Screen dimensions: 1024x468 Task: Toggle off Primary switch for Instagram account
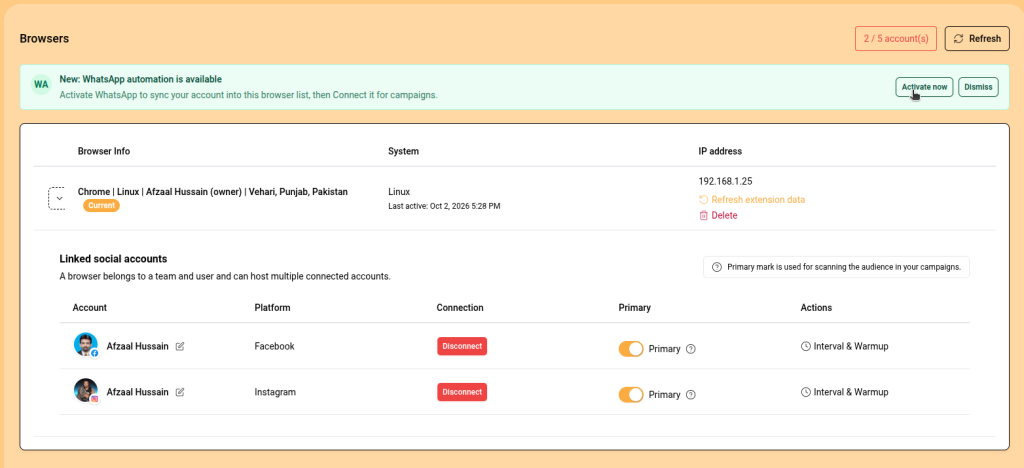click(x=631, y=395)
